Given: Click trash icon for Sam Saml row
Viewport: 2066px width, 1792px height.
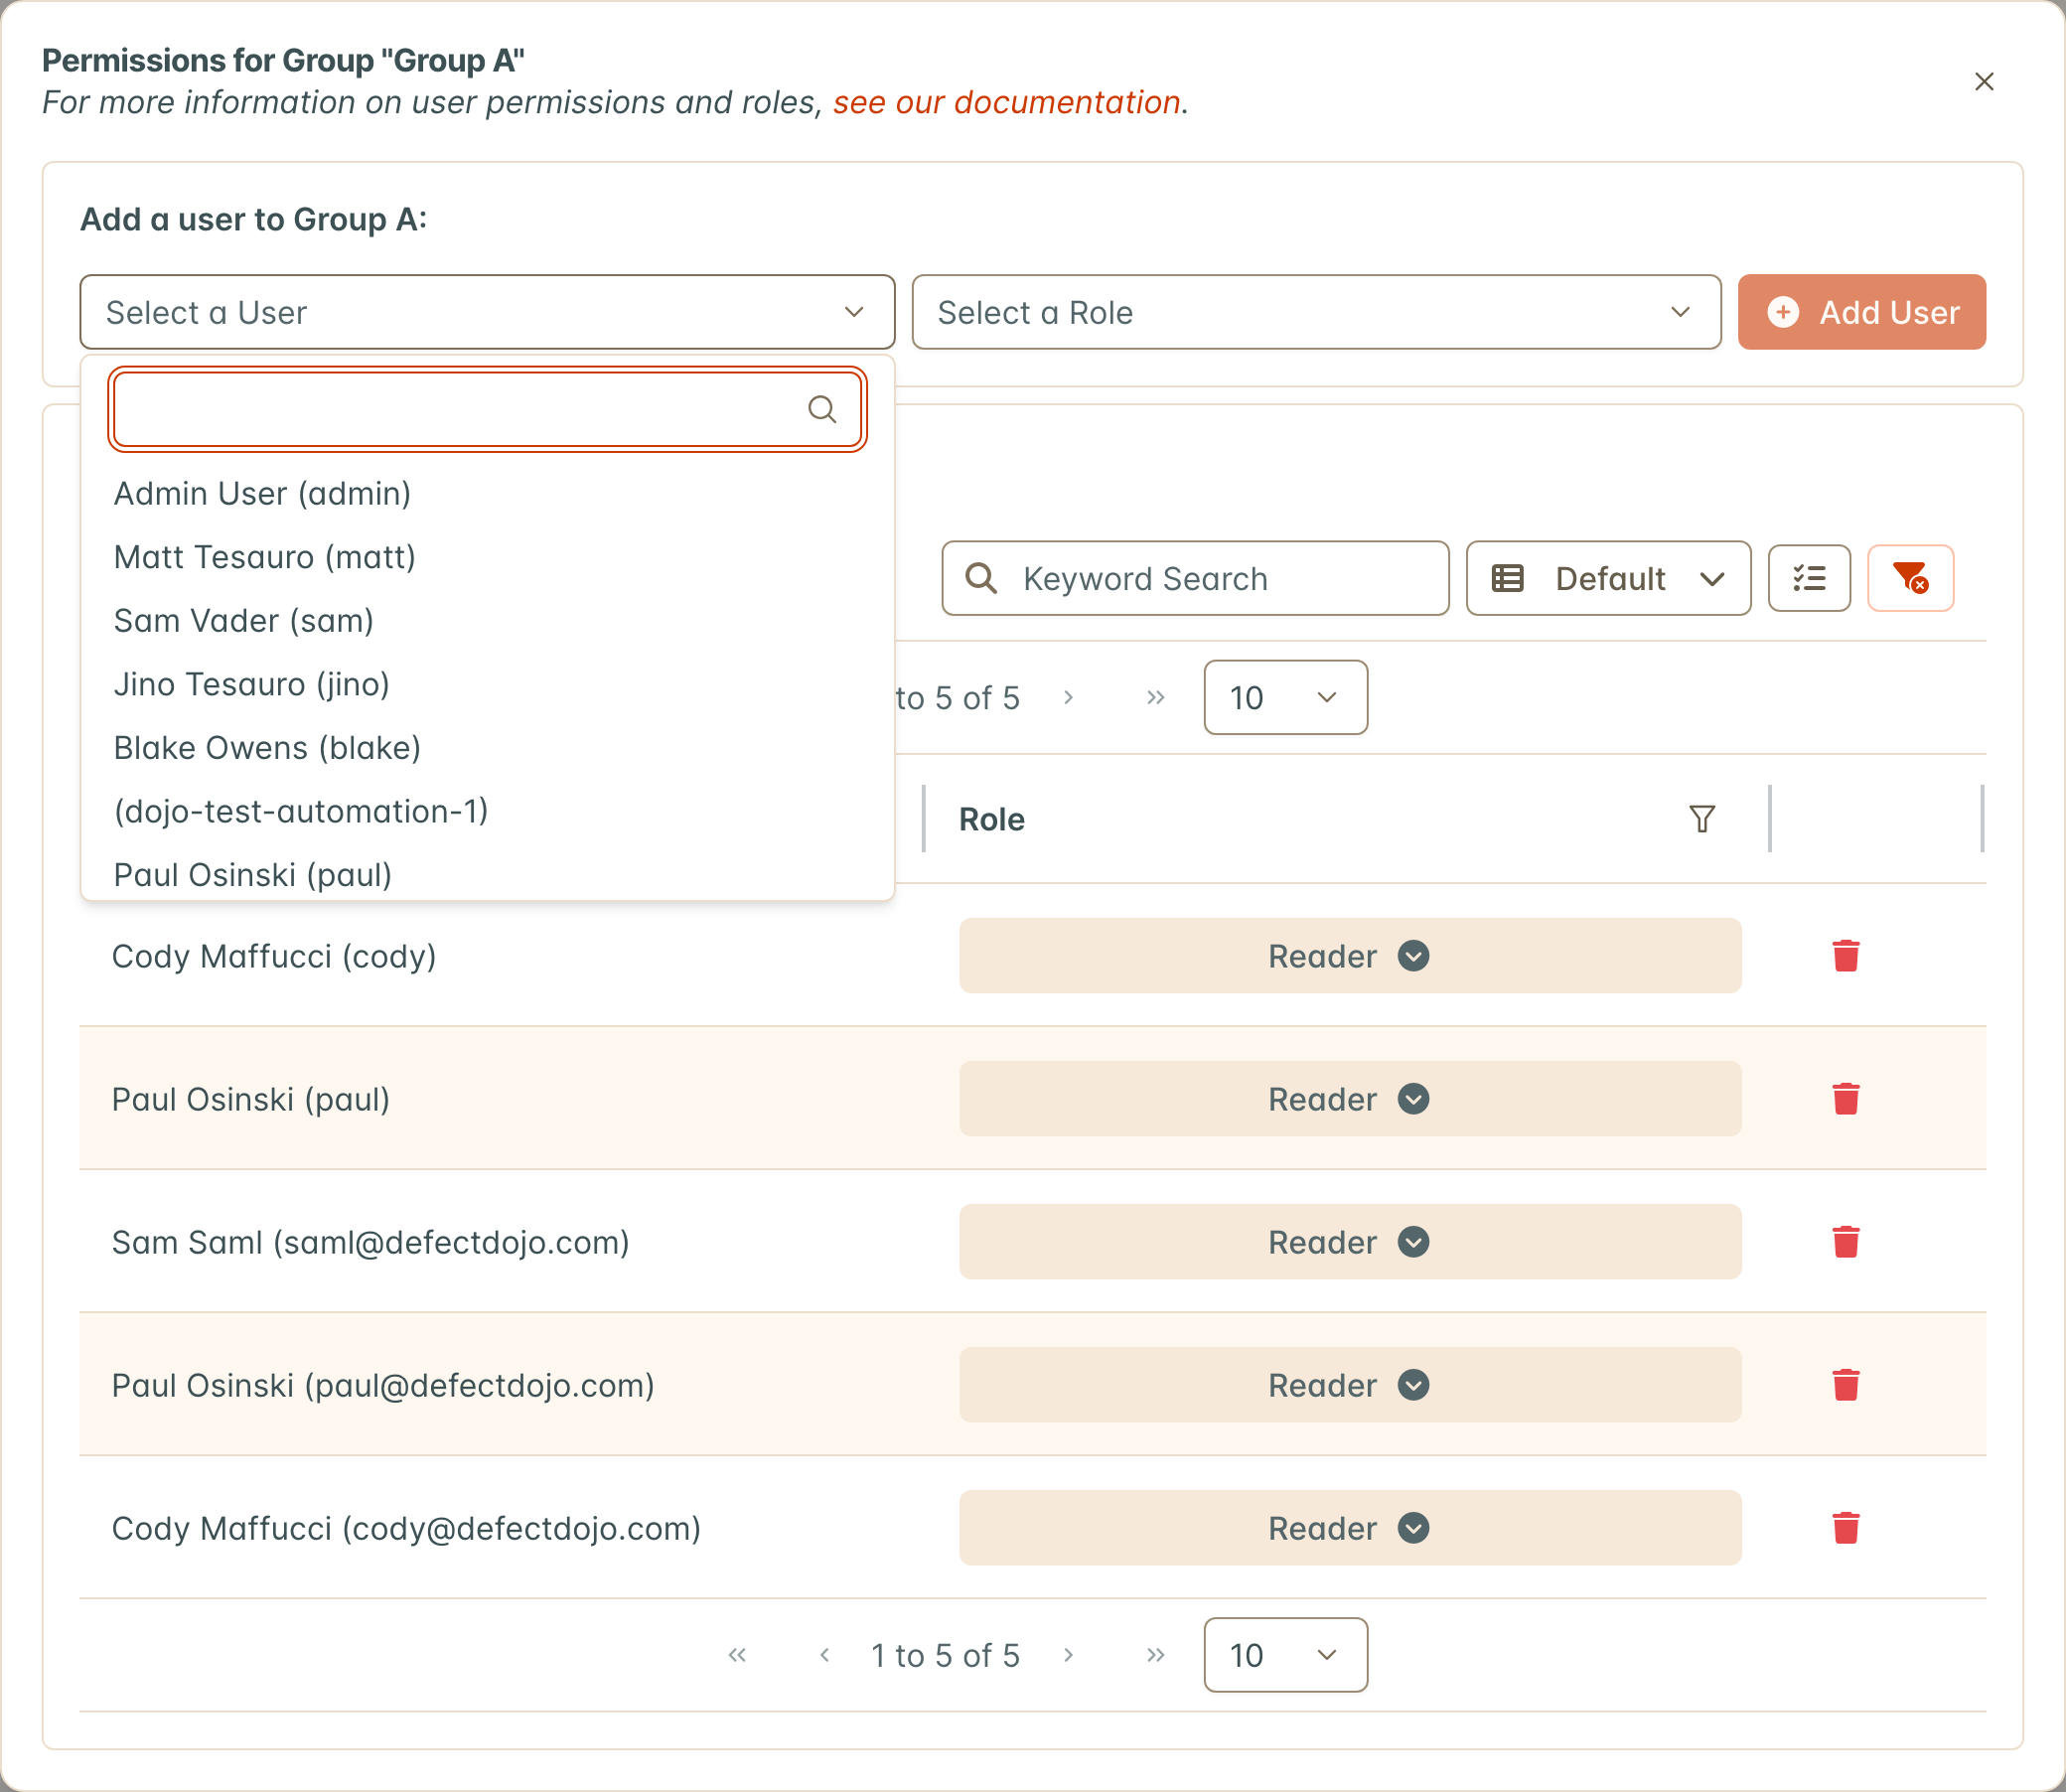Looking at the screenshot, I should click(x=1845, y=1241).
